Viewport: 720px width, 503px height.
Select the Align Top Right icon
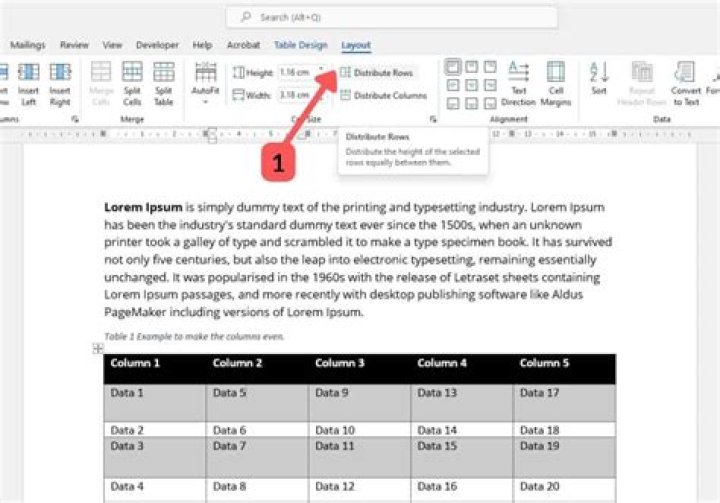pyautogui.click(x=490, y=67)
